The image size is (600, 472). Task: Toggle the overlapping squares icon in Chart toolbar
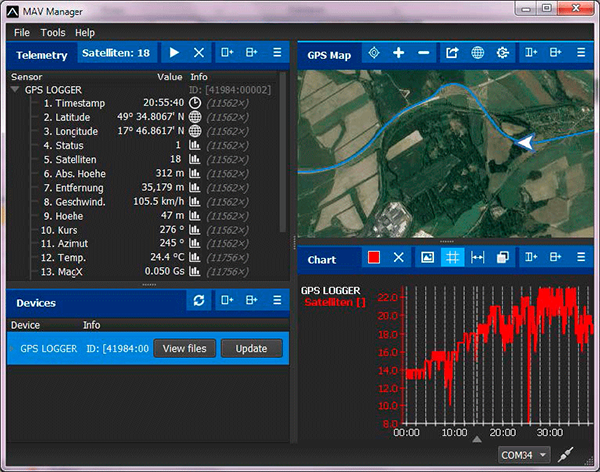point(503,258)
